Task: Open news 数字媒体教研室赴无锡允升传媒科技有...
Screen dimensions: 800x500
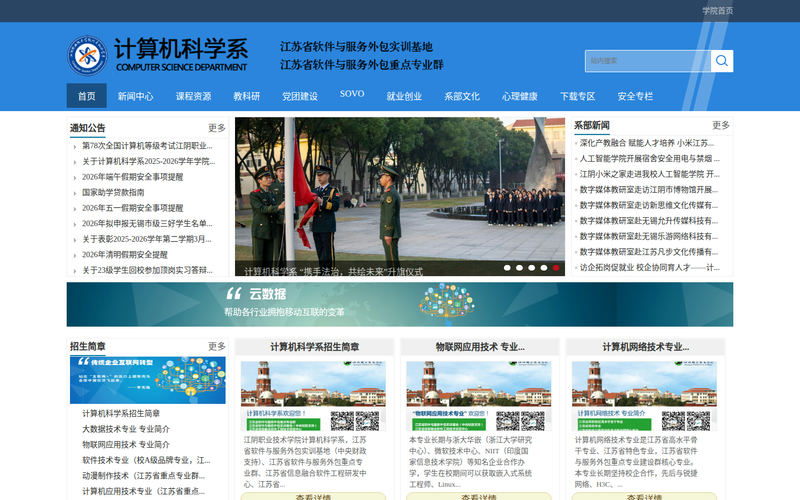Action: pos(649,221)
